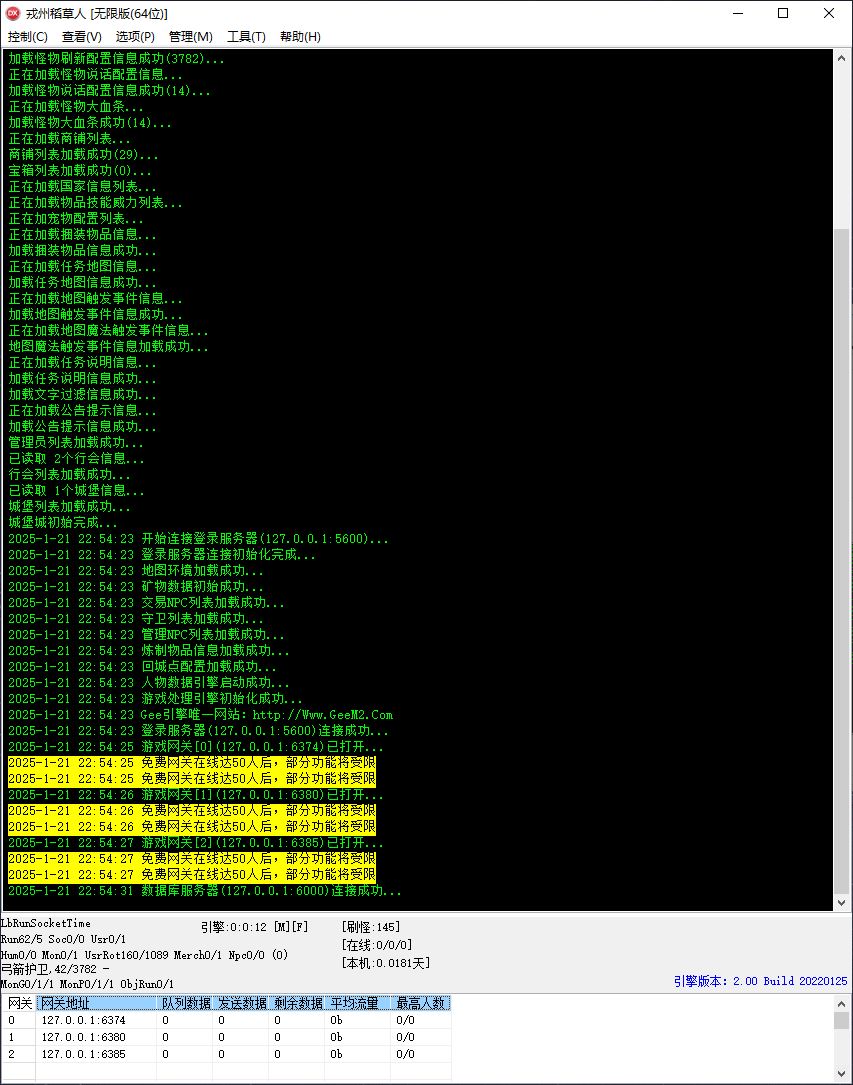The width and height of the screenshot is (853, 1085).
Task: Click log line 城堡城初始完成
Action: [x=62, y=522]
